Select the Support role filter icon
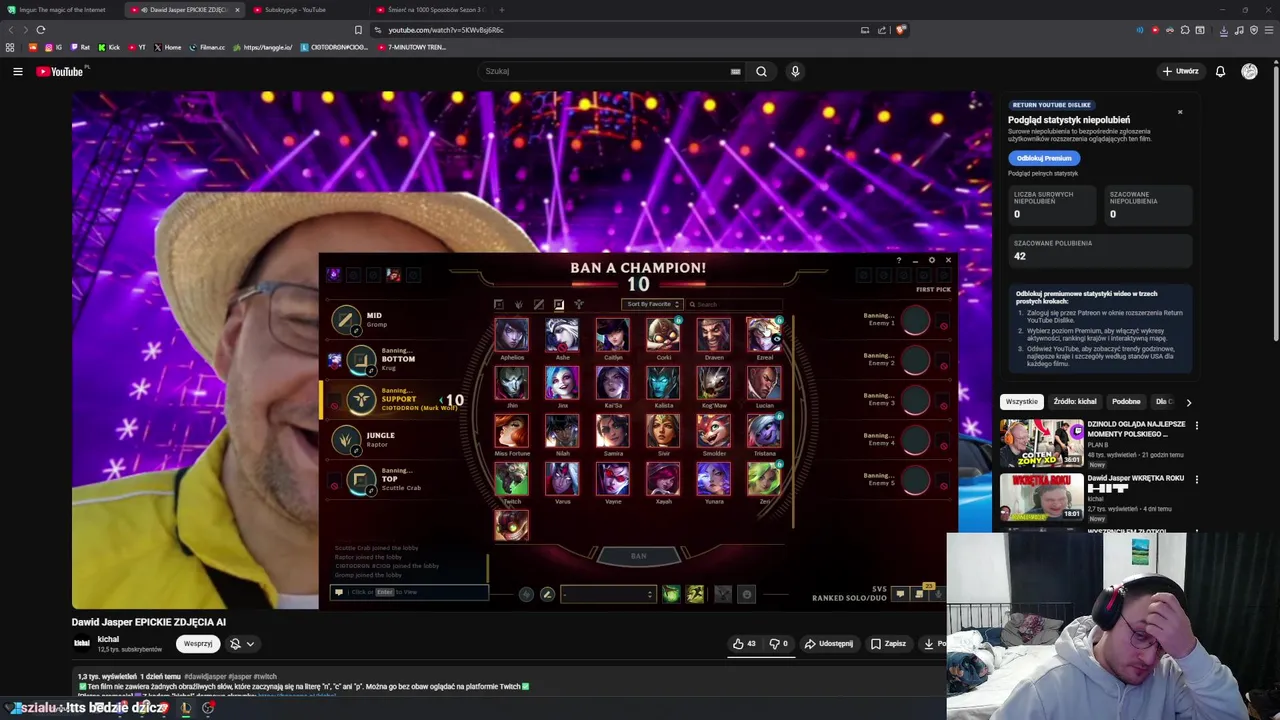The image size is (1280, 720). (578, 304)
